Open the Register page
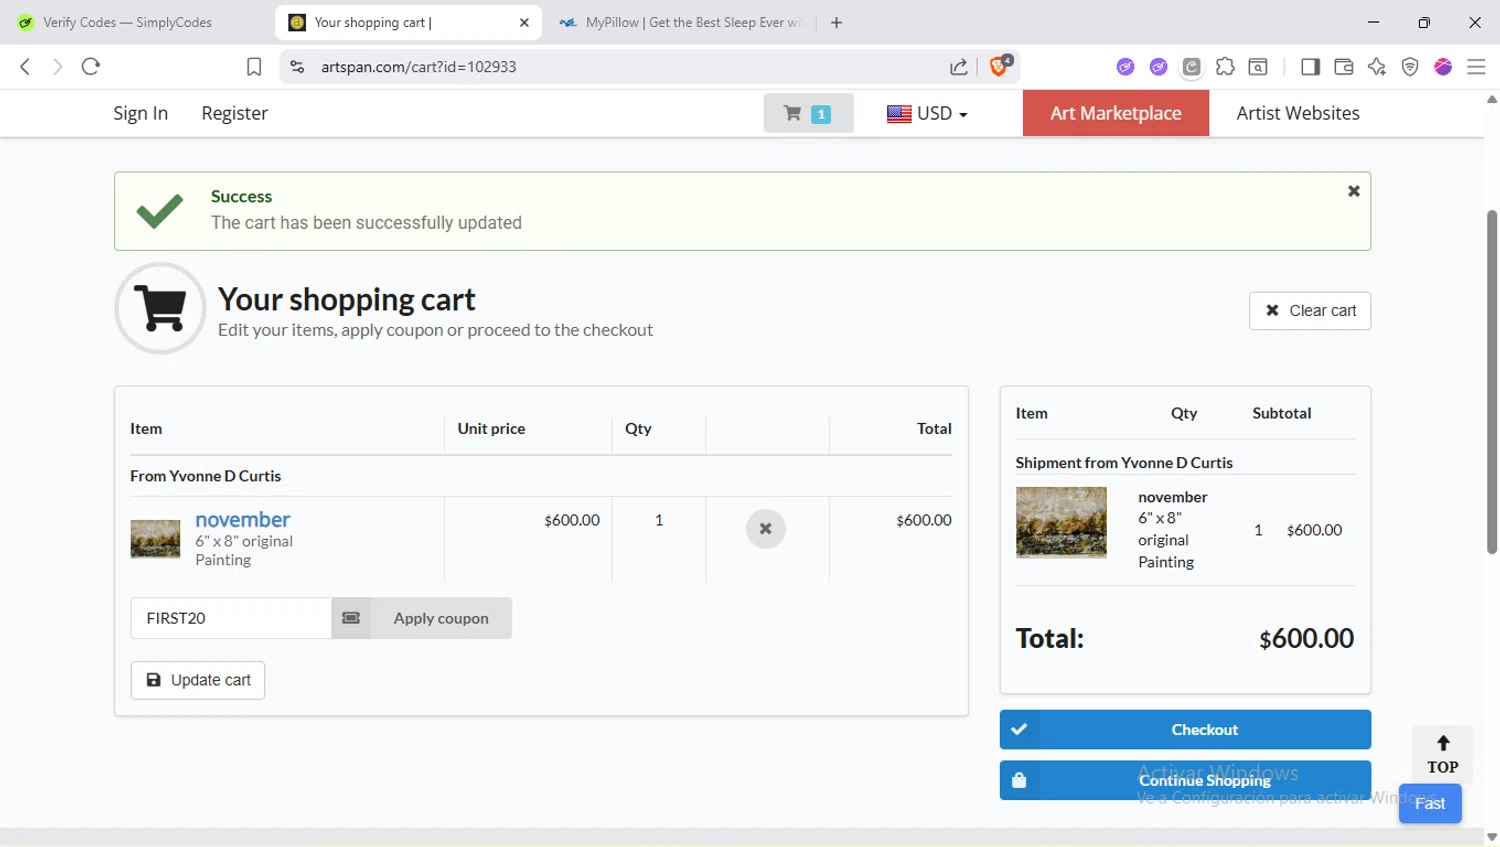The image size is (1500, 847). click(x=234, y=113)
